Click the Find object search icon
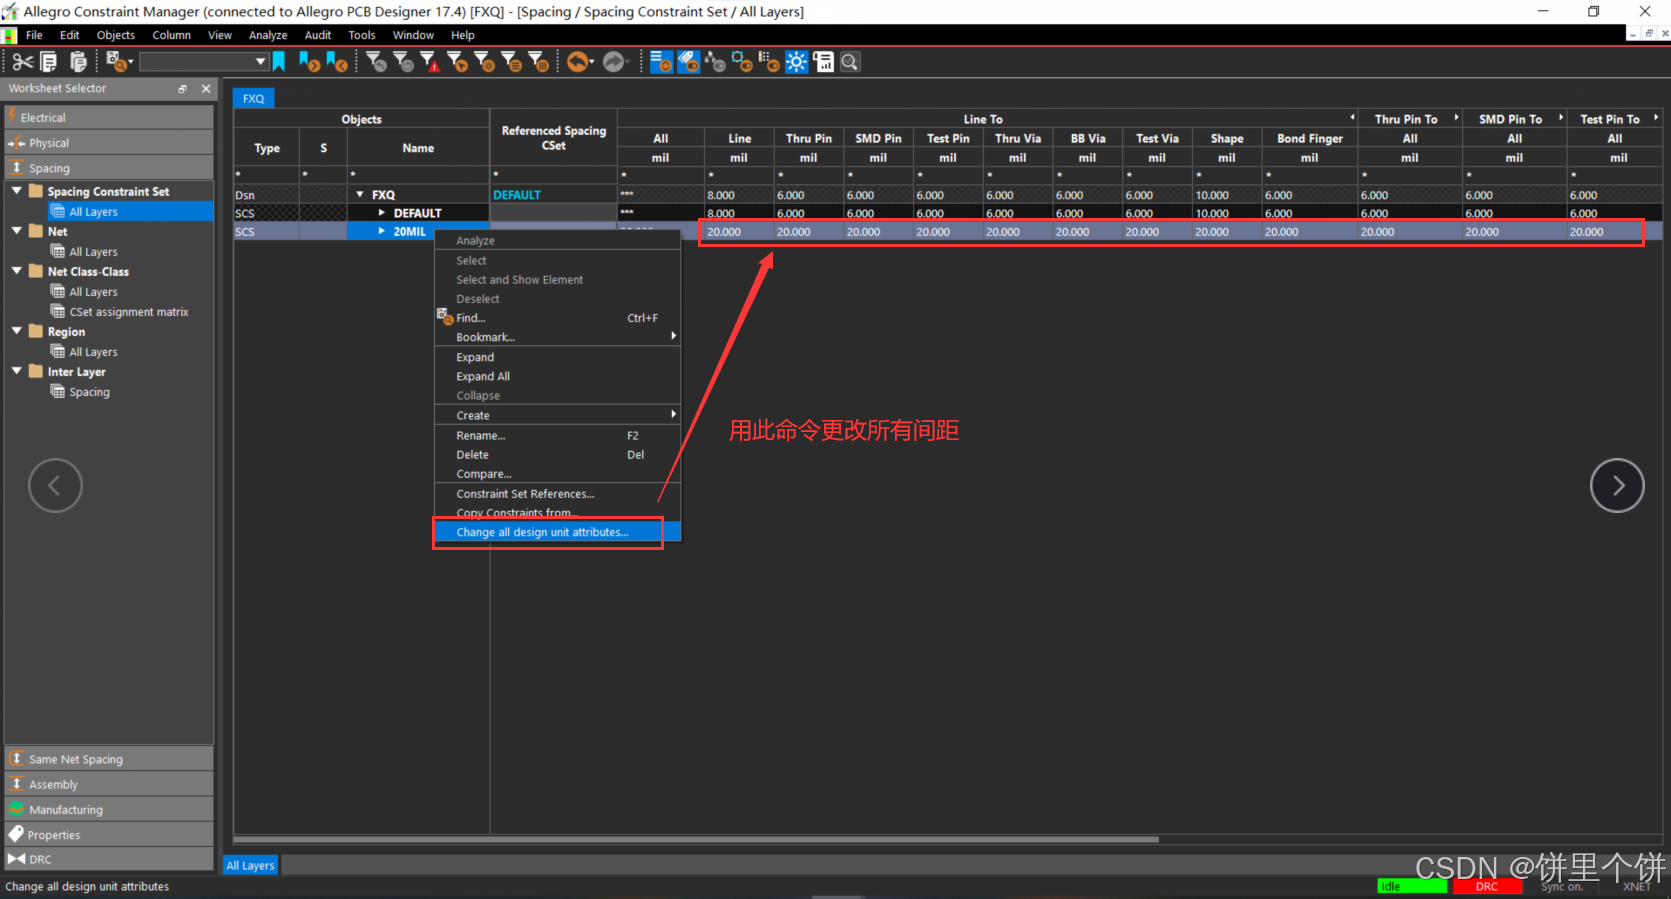 [x=117, y=62]
